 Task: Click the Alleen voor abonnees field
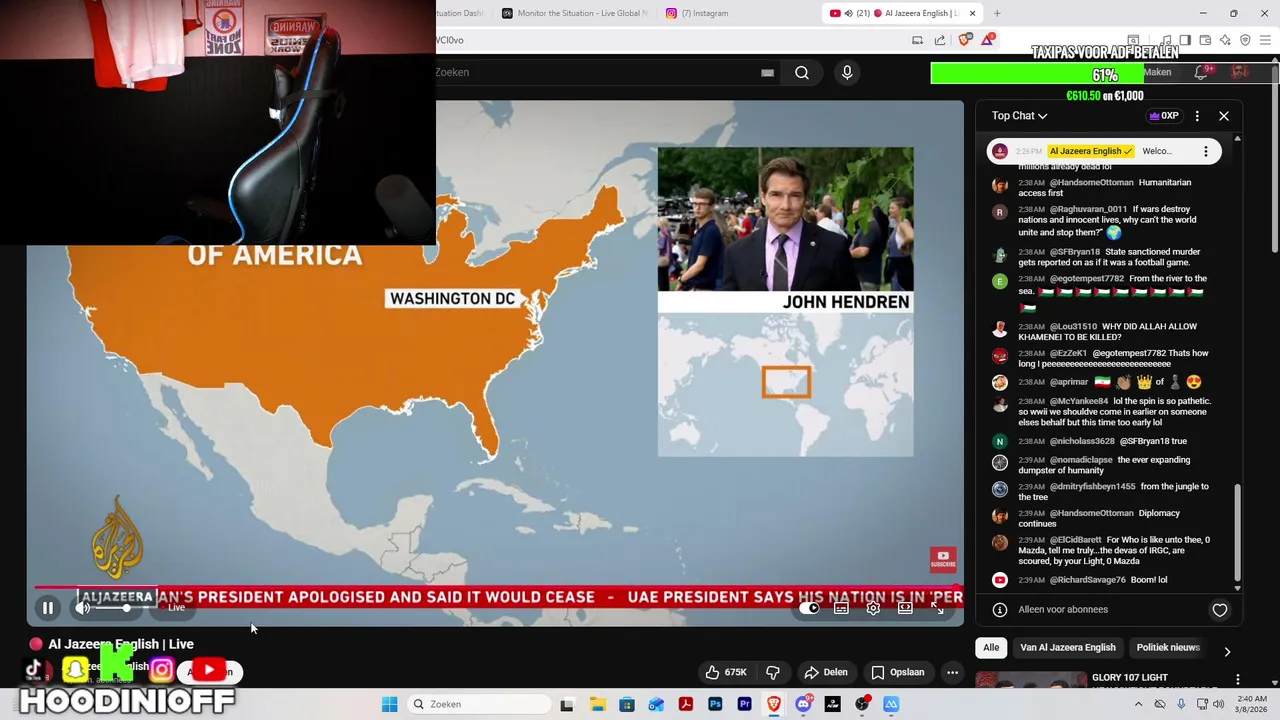(x=1063, y=609)
